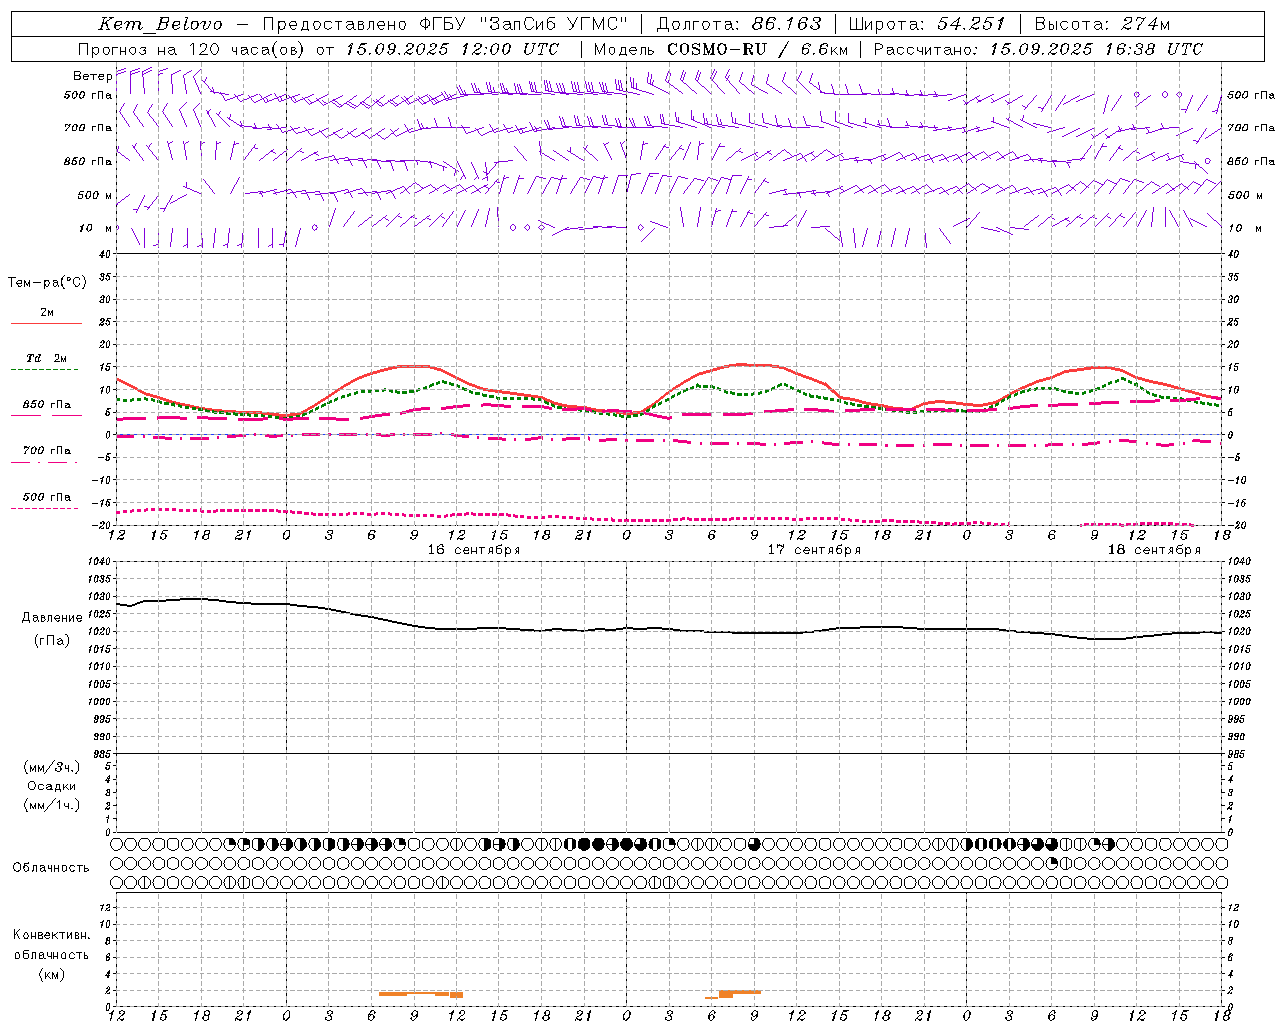Click orange convective cloud bar on 16 сентября
Viewport: 1280px width, 1024px height.
[x=420, y=994]
